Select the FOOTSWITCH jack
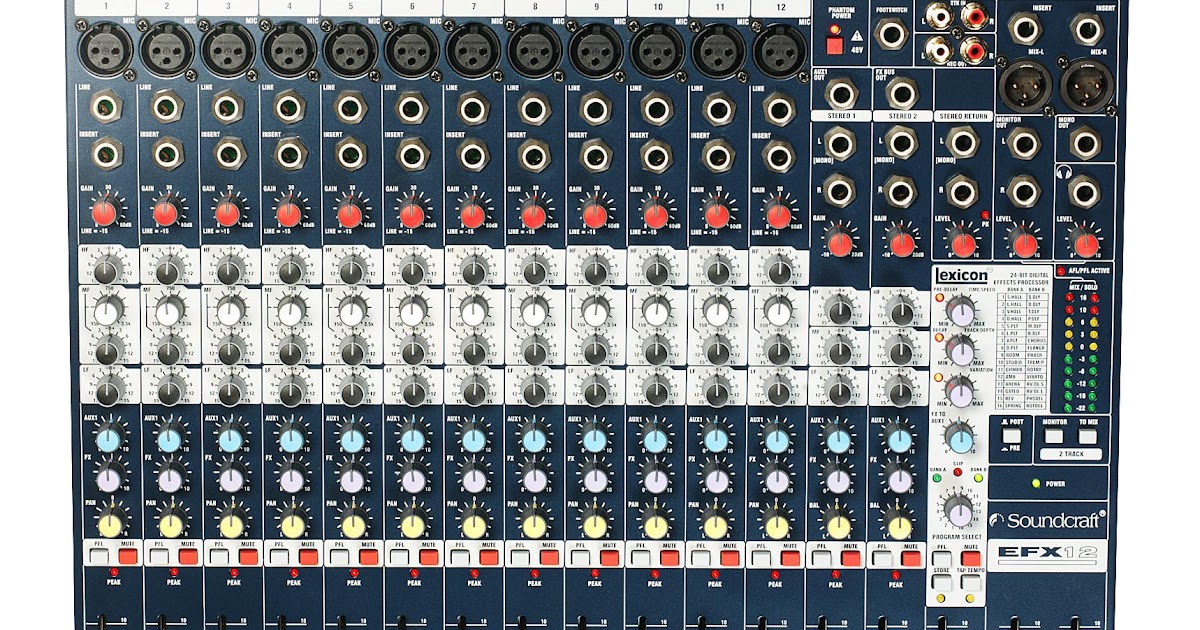1200x630 pixels. [889, 35]
